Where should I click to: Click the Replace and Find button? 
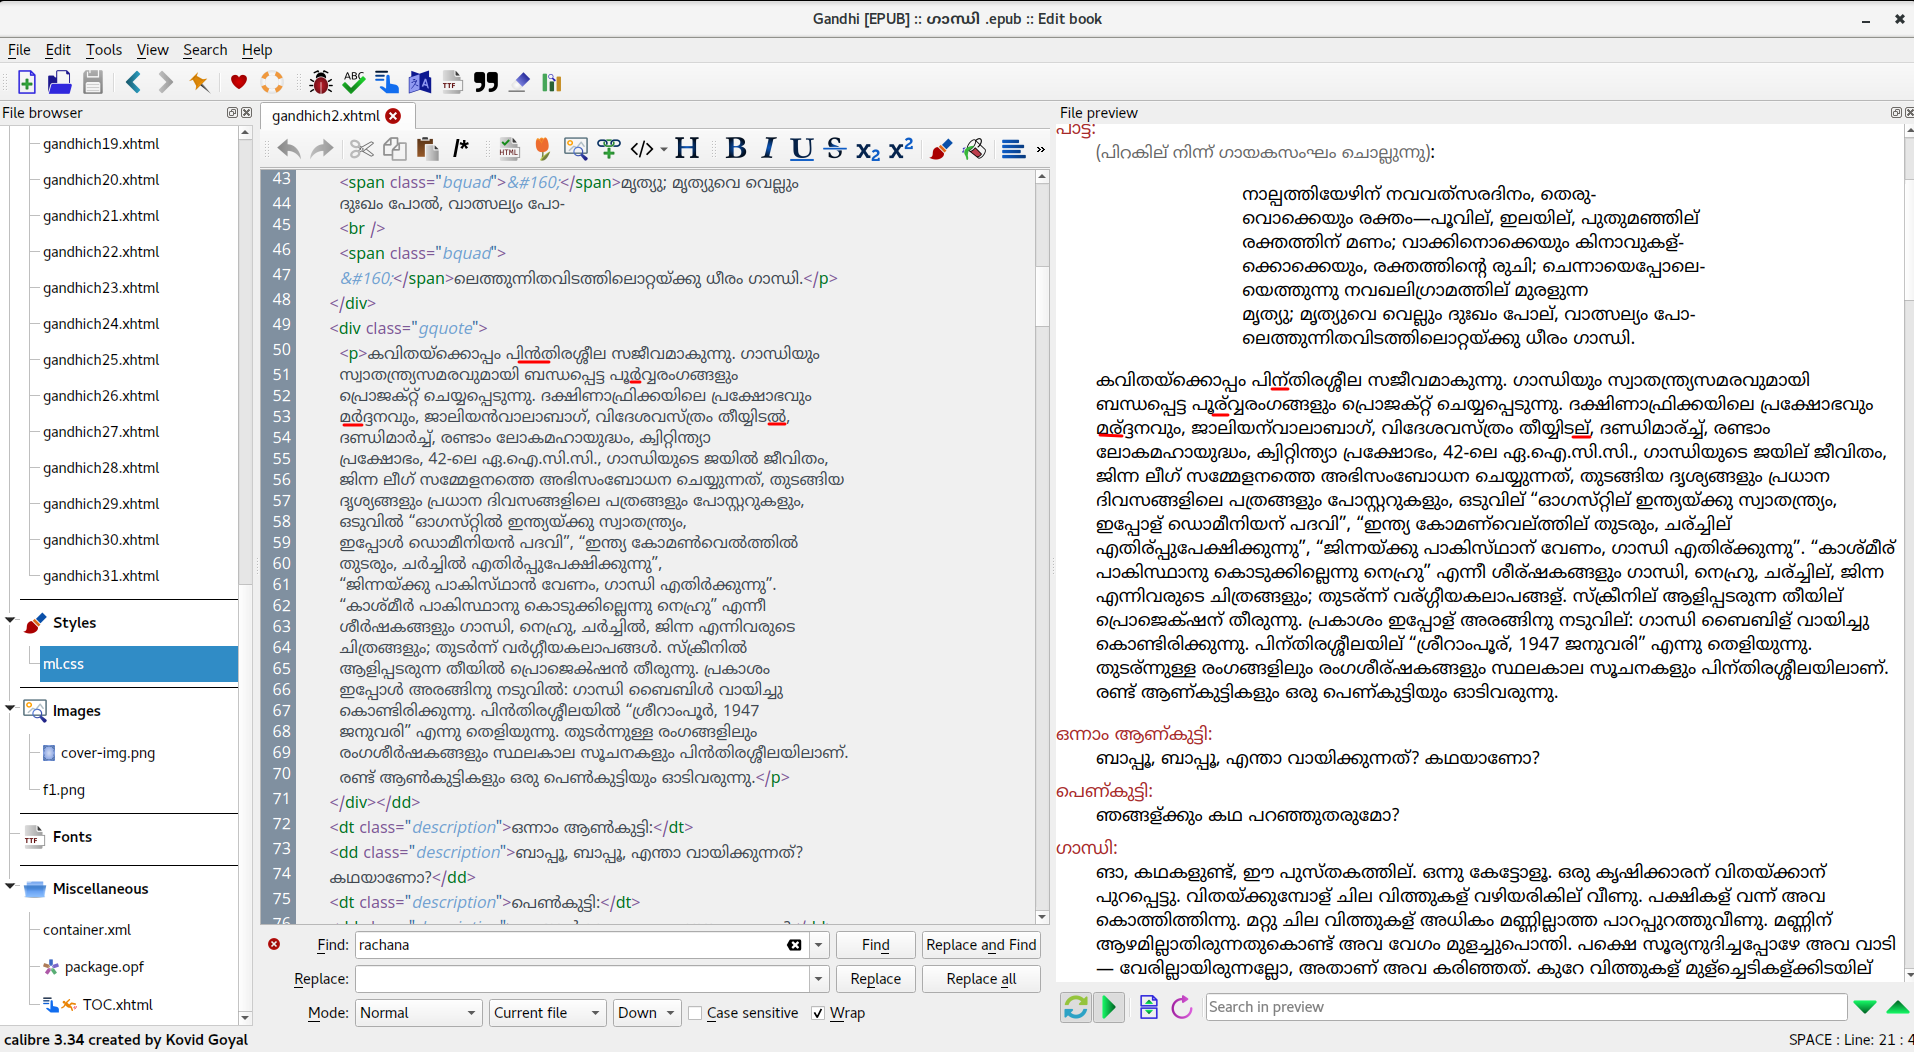tap(981, 945)
